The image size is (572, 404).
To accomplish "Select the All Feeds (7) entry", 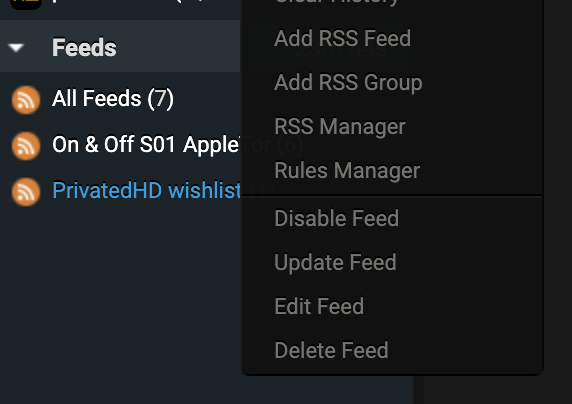I will click(x=113, y=99).
